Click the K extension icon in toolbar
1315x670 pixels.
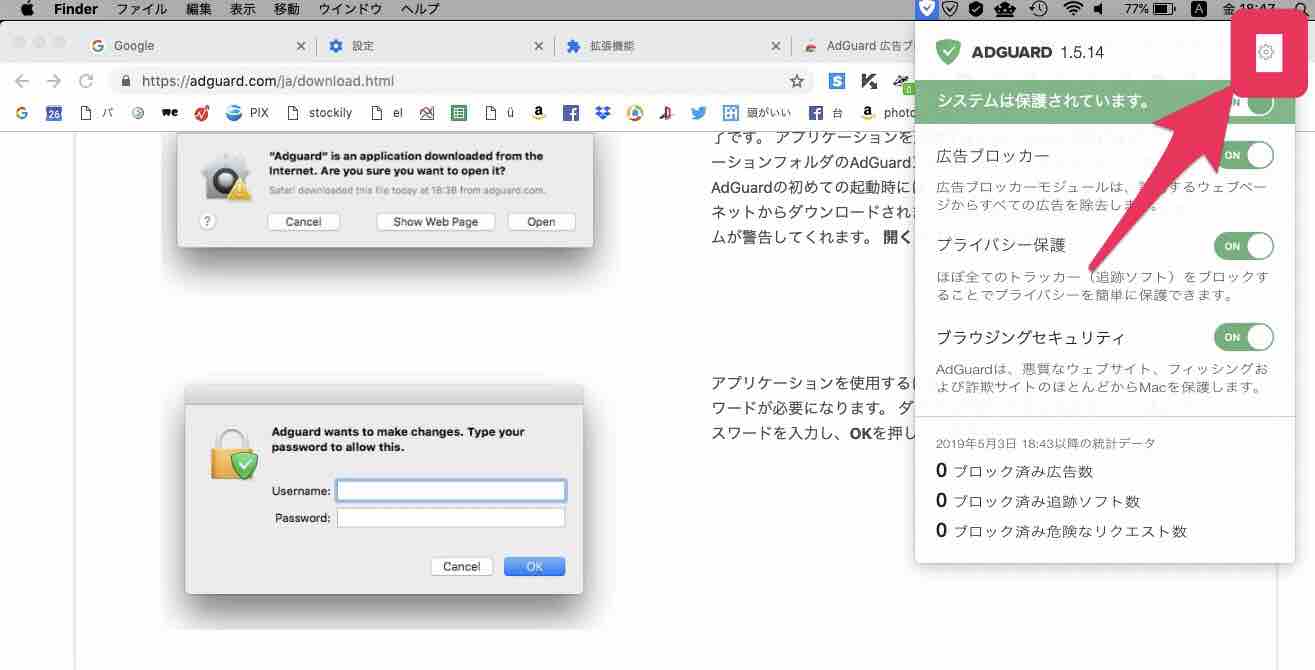pyautogui.click(x=869, y=81)
